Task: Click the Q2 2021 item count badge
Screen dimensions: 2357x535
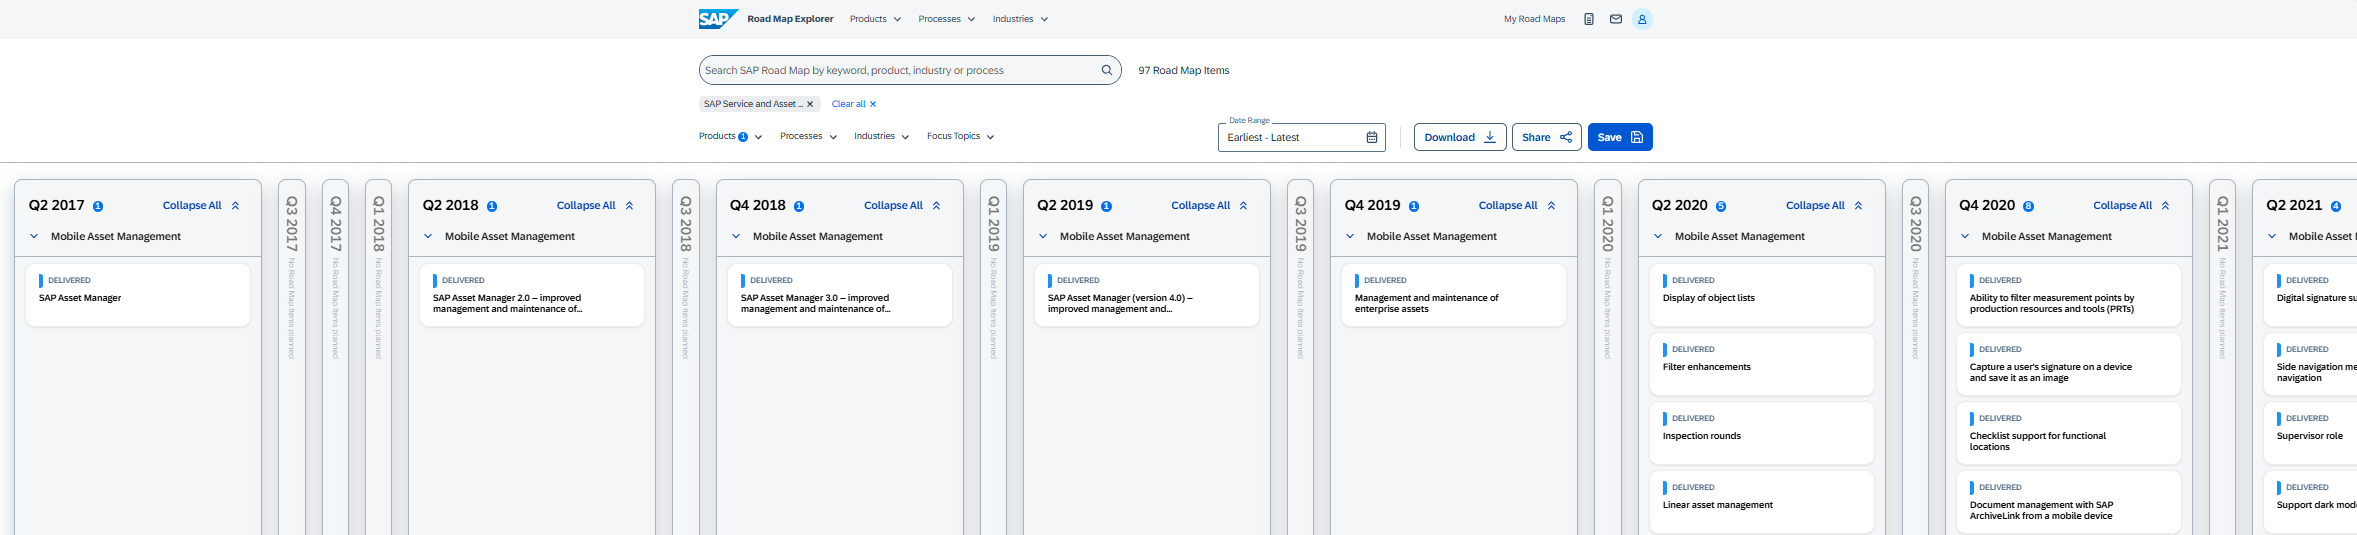Action: pyautogui.click(x=2336, y=206)
